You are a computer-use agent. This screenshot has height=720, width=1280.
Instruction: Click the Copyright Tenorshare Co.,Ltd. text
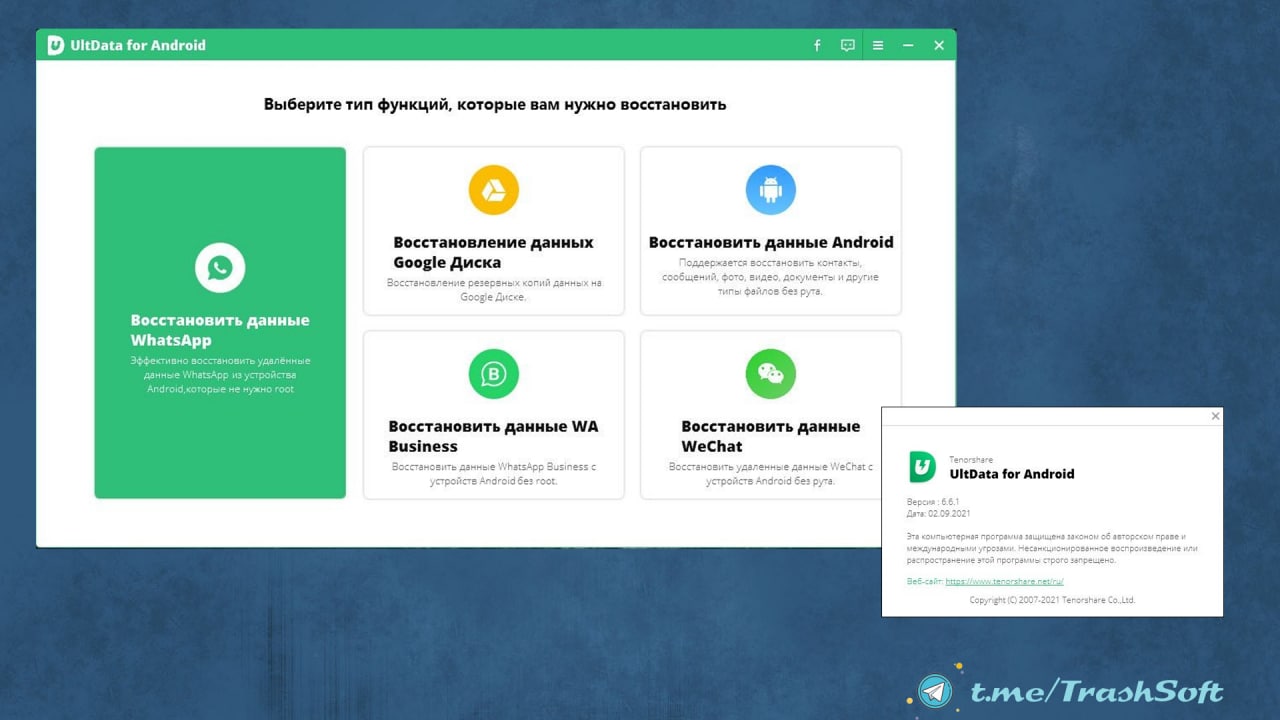[x=1052, y=600]
